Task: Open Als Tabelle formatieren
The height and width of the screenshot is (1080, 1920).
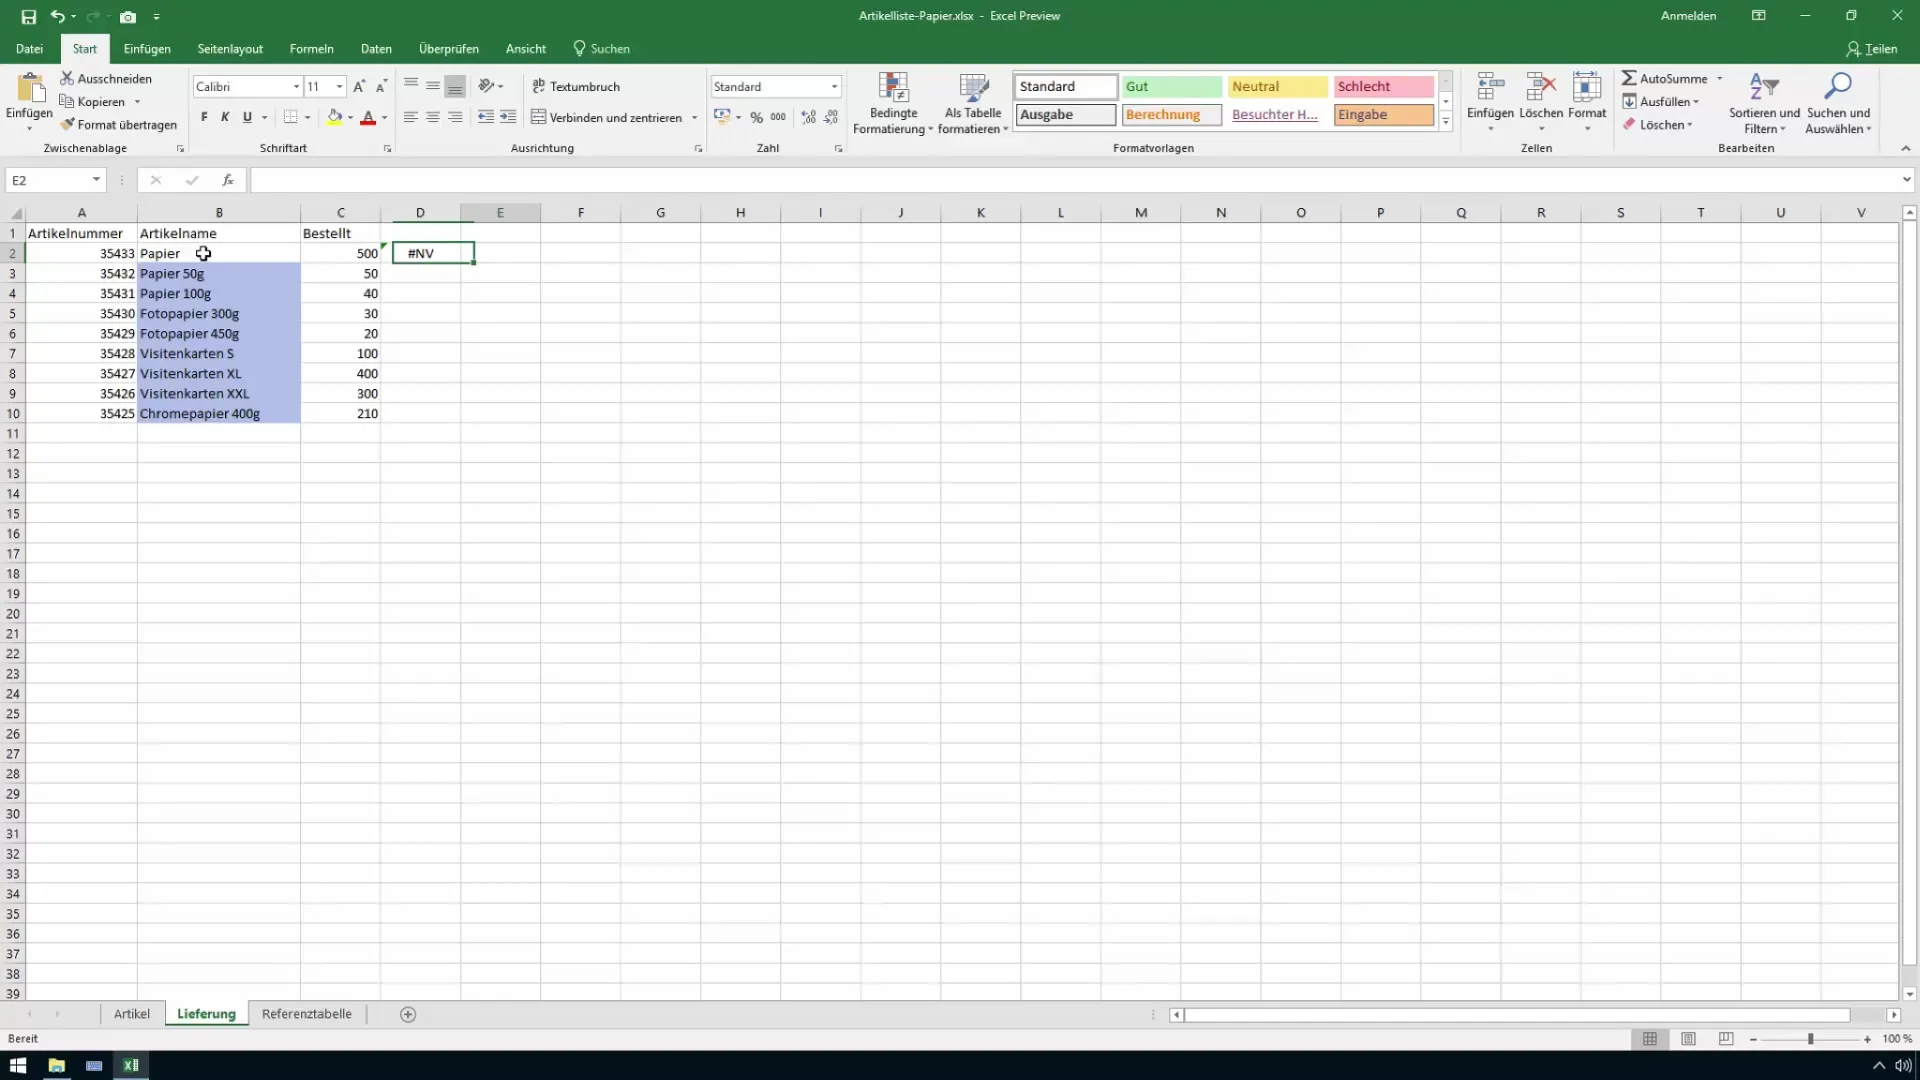Action: click(973, 103)
